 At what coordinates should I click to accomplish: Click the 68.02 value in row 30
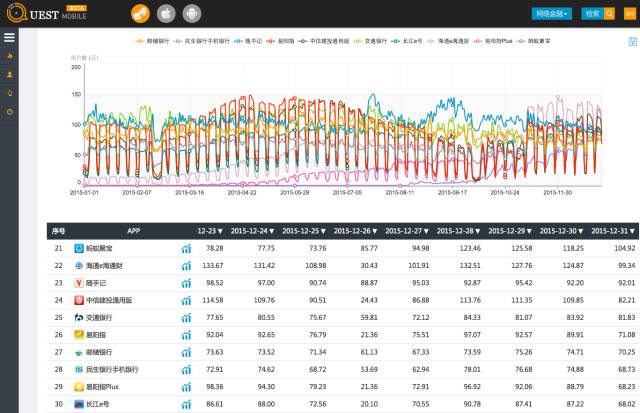pos(627,404)
